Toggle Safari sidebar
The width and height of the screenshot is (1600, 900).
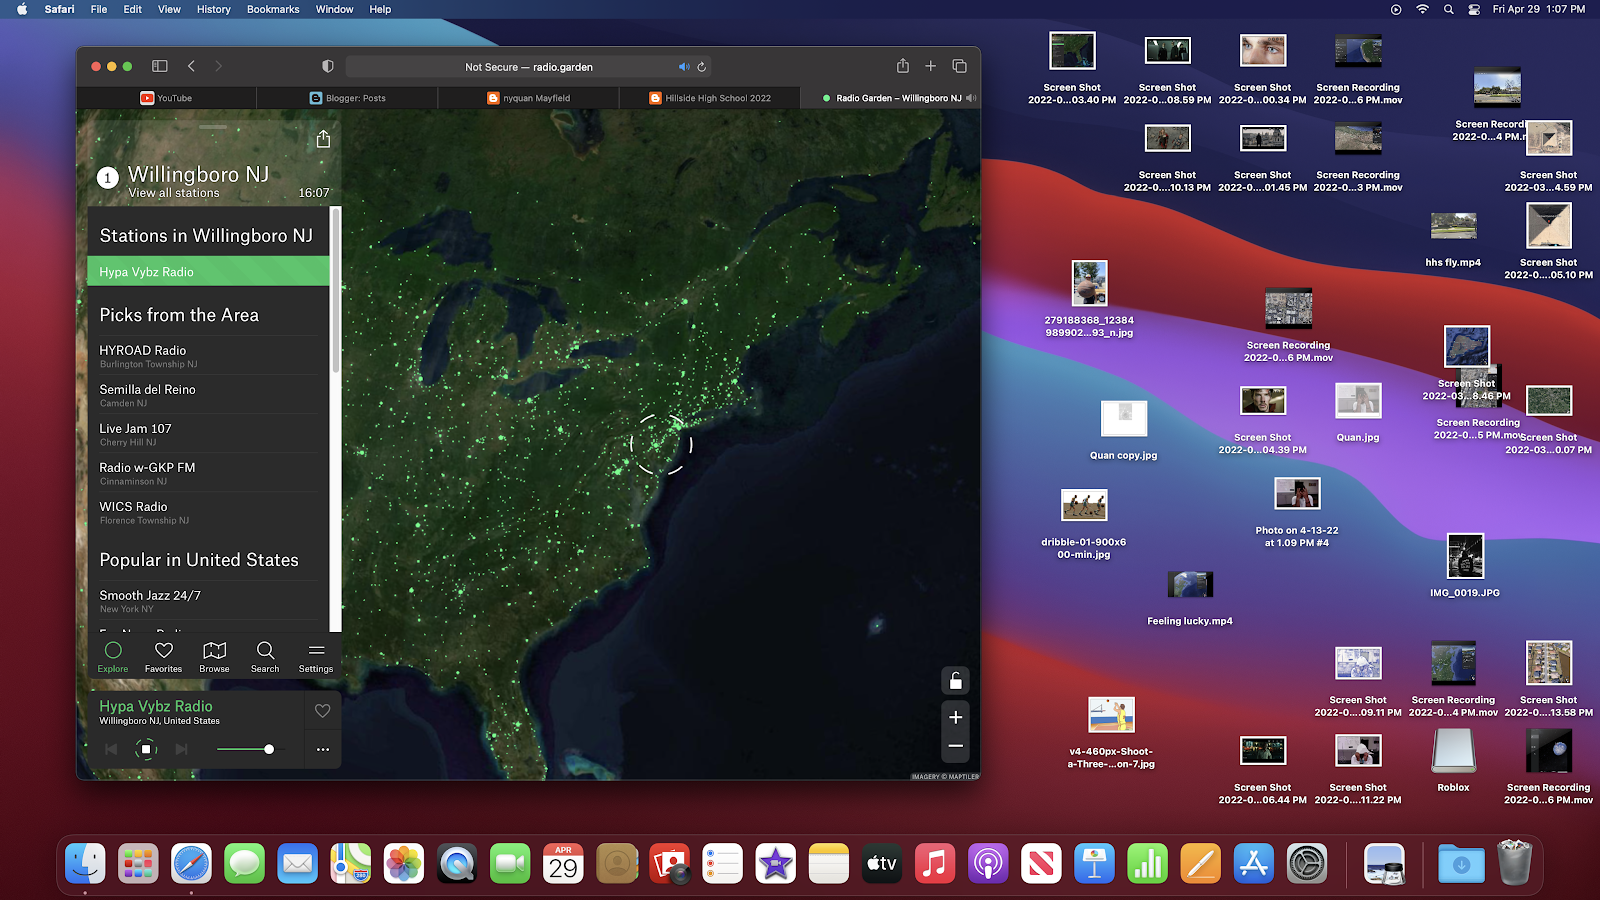click(x=159, y=66)
